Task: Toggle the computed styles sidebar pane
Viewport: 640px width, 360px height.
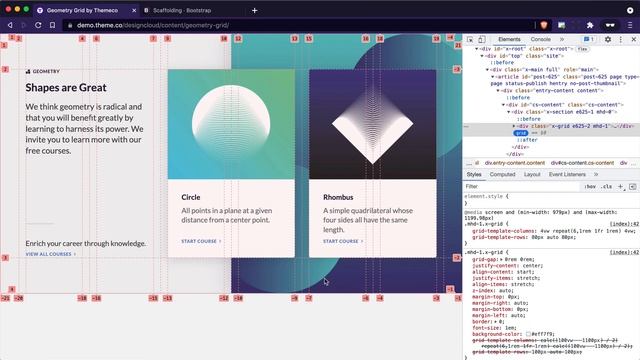Action: 633,187
